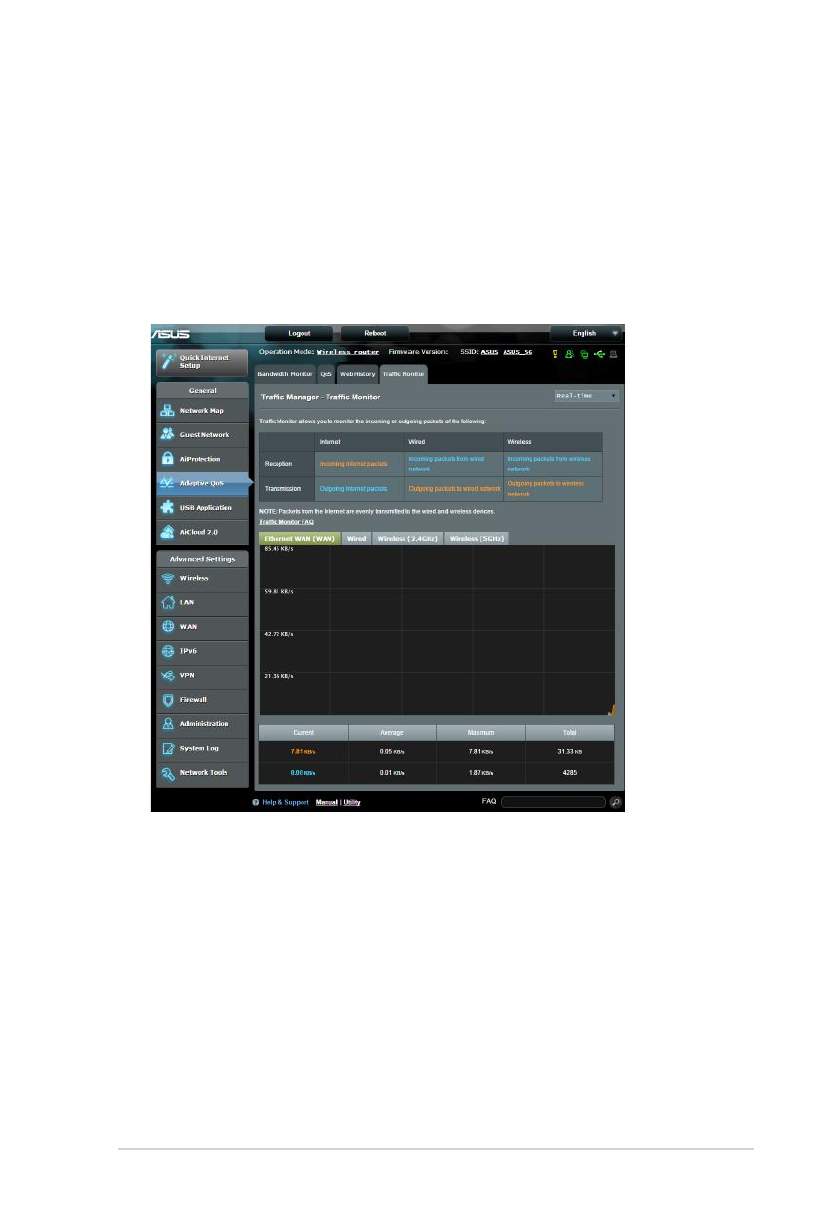This screenshot has height=1230, width=828.
Task: Select the Wired graph tab
Action: click(x=356, y=538)
